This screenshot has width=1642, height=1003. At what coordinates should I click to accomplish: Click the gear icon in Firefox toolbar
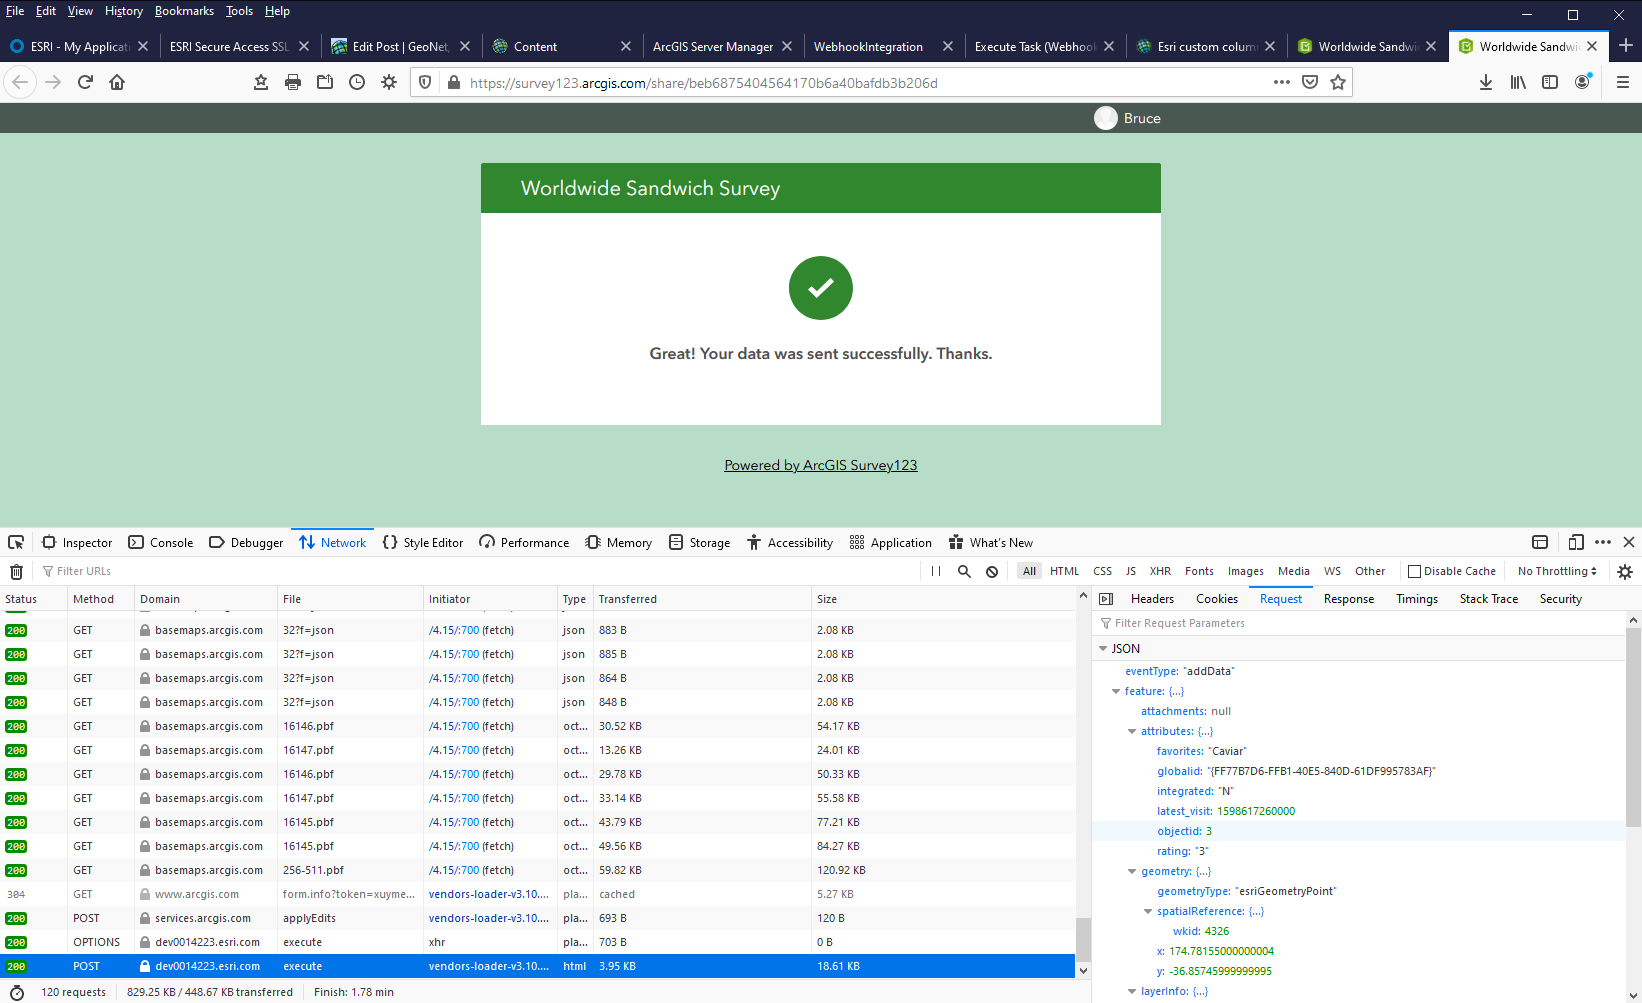(x=389, y=82)
